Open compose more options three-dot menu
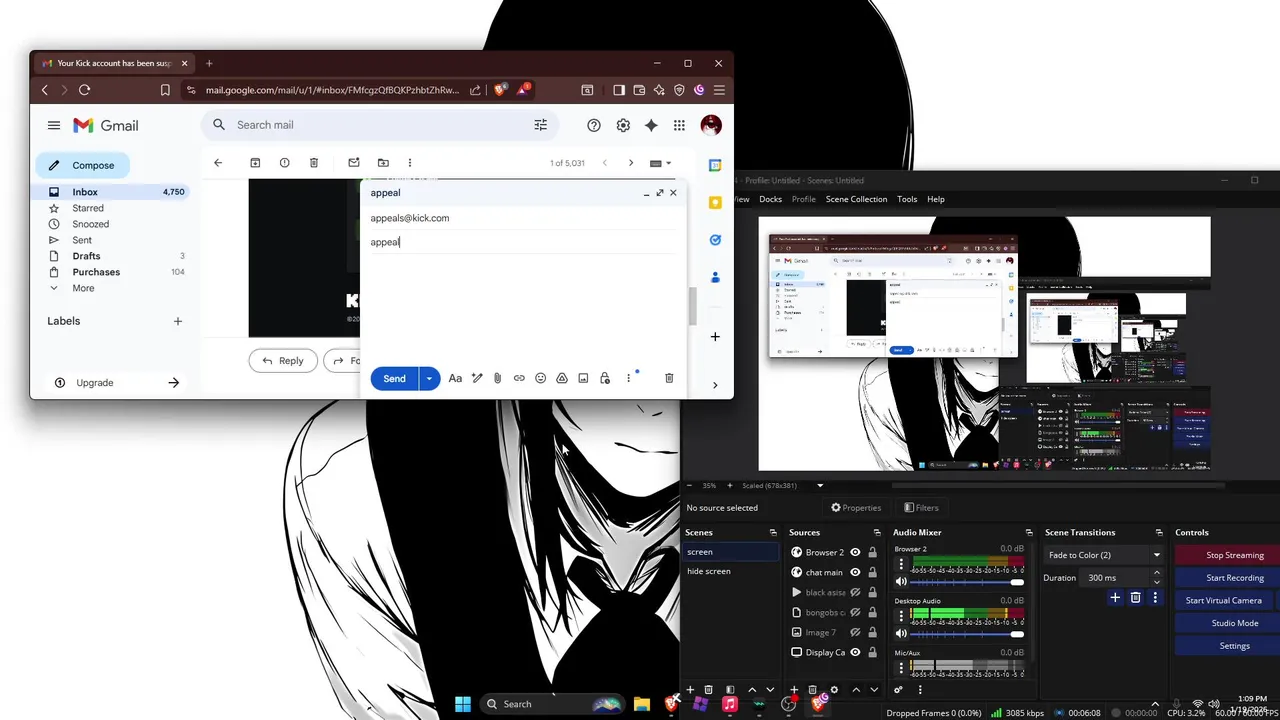Viewport: 1280px width, 720px height. click(629, 378)
